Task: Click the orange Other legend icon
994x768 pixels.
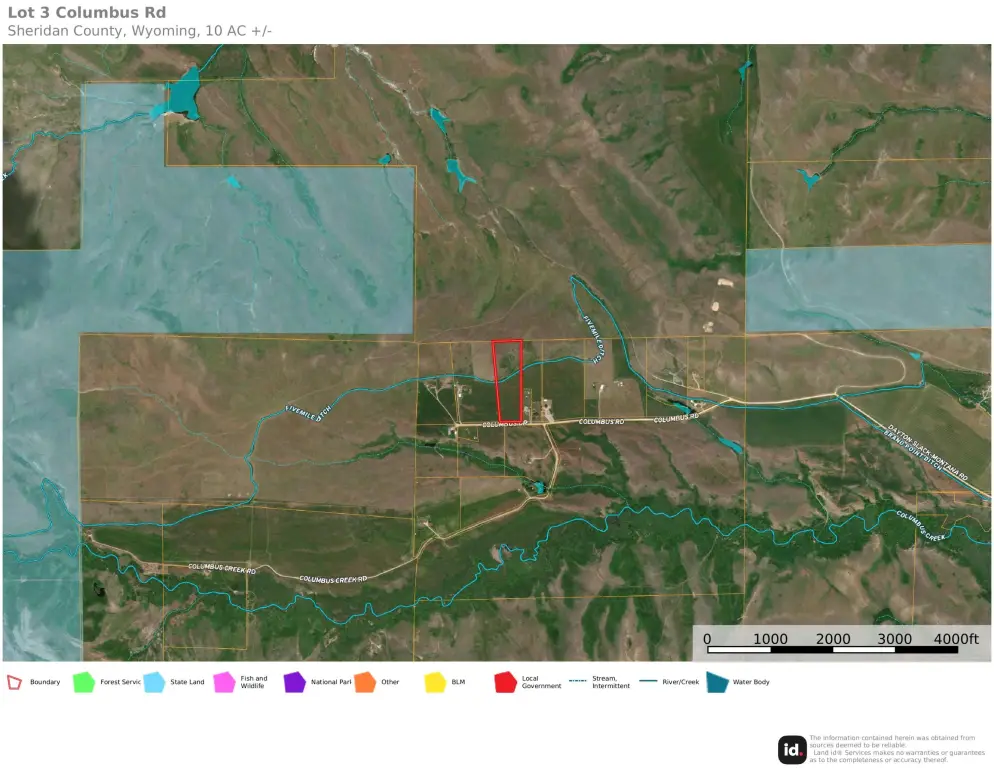Action: [x=365, y=682]
